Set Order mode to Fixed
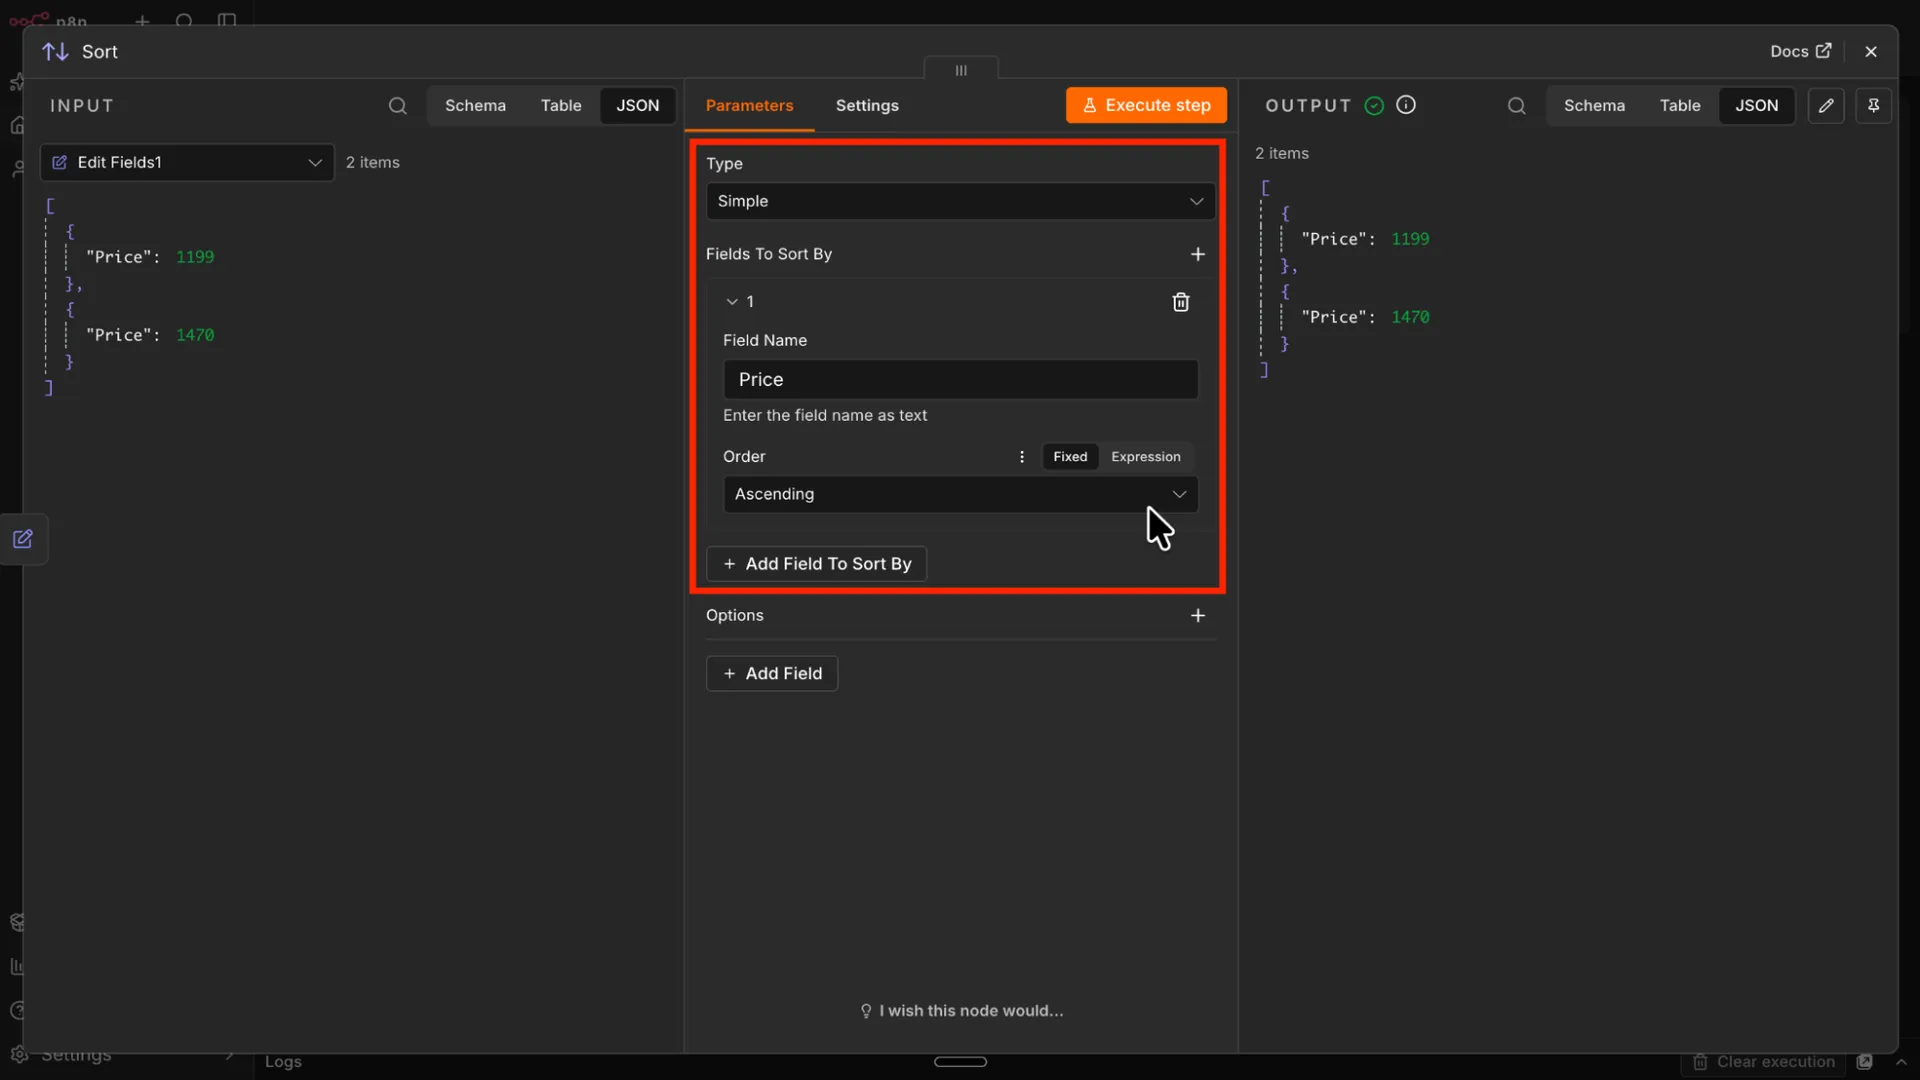The width and height of the screenshot is (1920, 1080). [x=1070, y=457]
